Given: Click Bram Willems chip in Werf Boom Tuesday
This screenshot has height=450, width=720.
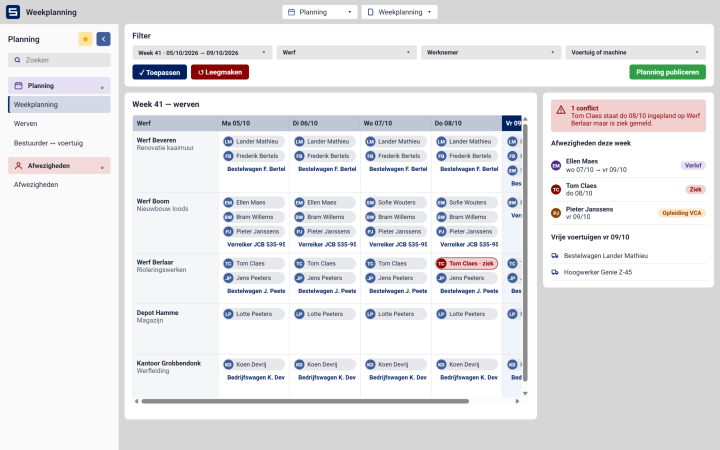Looking at the screenshot, I should click(325, 217).
